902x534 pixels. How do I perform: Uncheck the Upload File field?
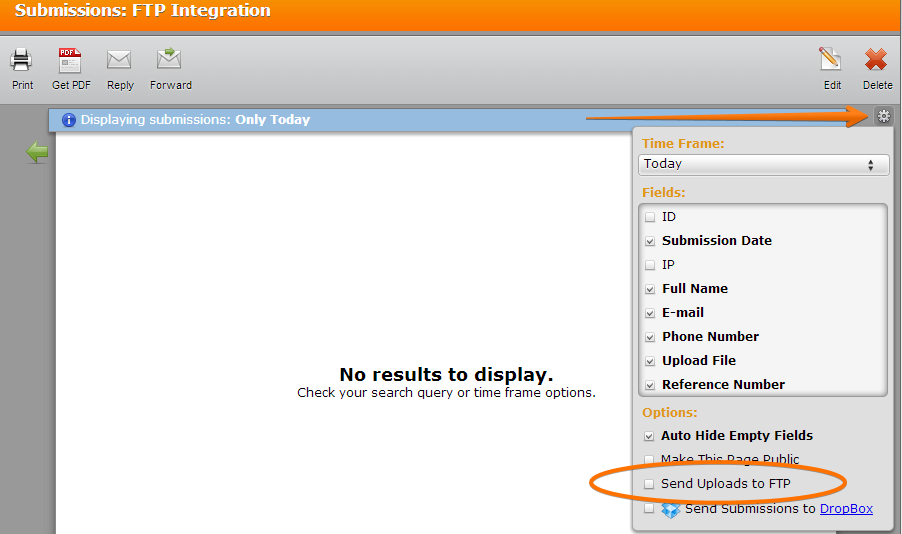tap(650, 361)
